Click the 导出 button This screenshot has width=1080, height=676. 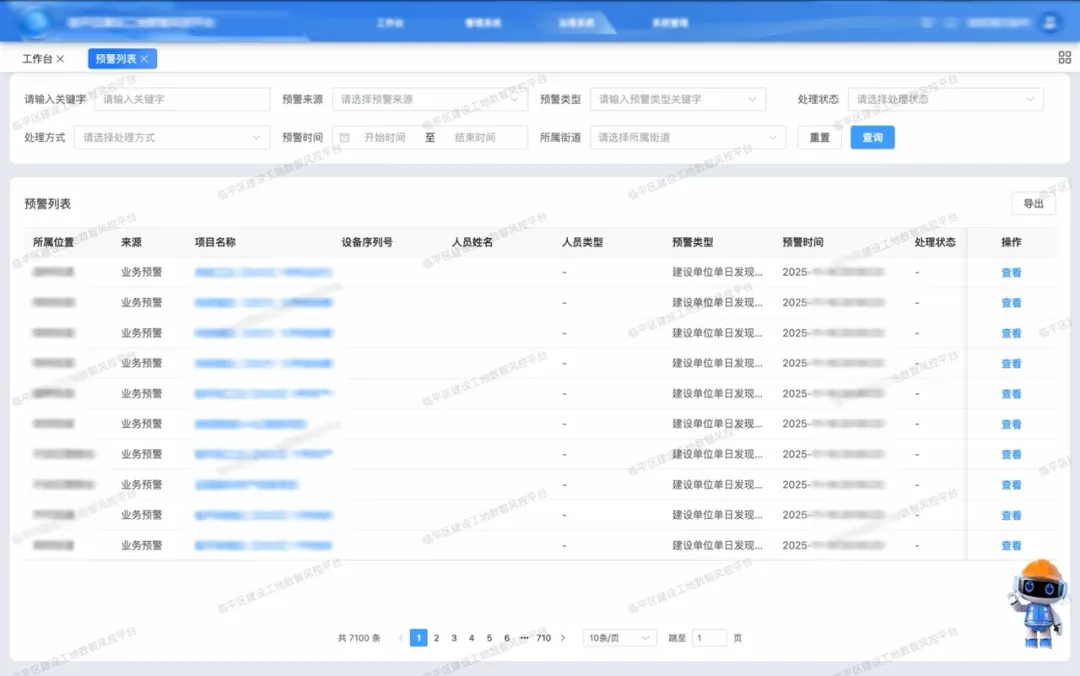pos(1033,204)
